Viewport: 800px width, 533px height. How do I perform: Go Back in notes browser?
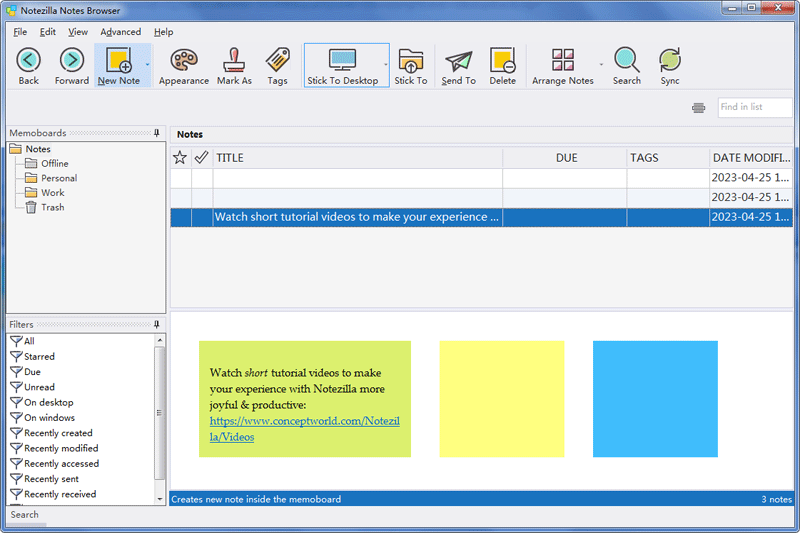[x=29, y=66]
